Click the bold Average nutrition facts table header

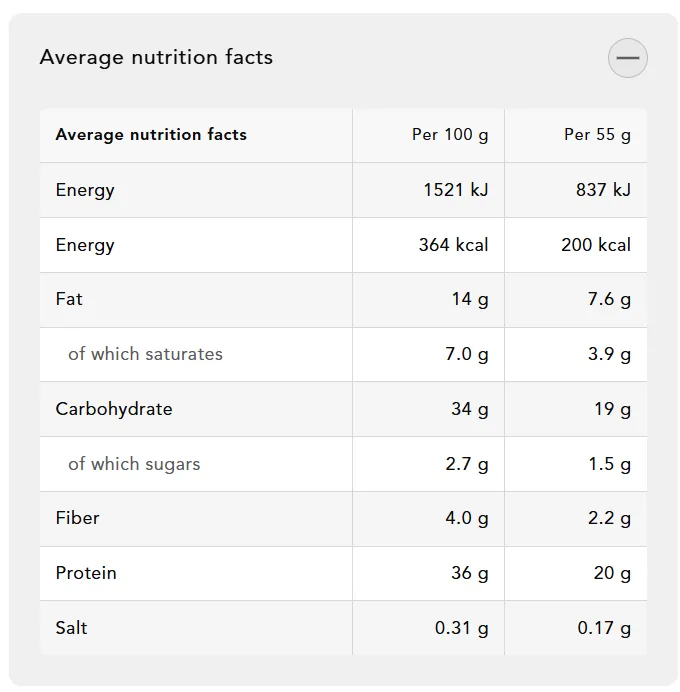click(151, 135)
